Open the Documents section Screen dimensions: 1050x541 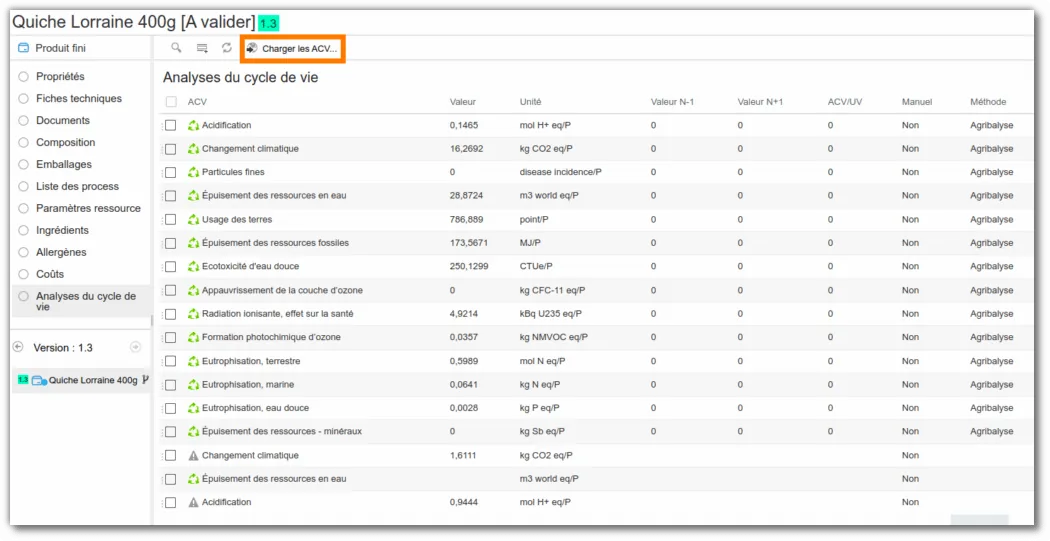[63, 121]
